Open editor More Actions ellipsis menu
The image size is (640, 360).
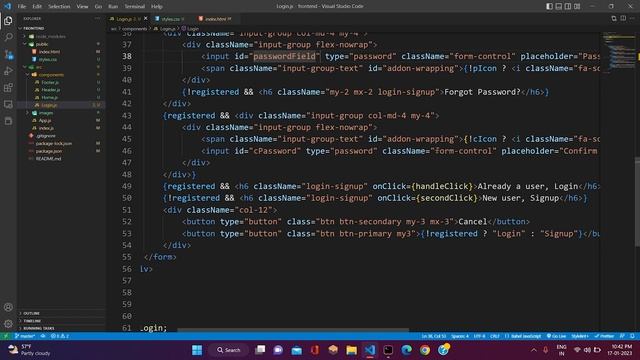pos(632,18)
